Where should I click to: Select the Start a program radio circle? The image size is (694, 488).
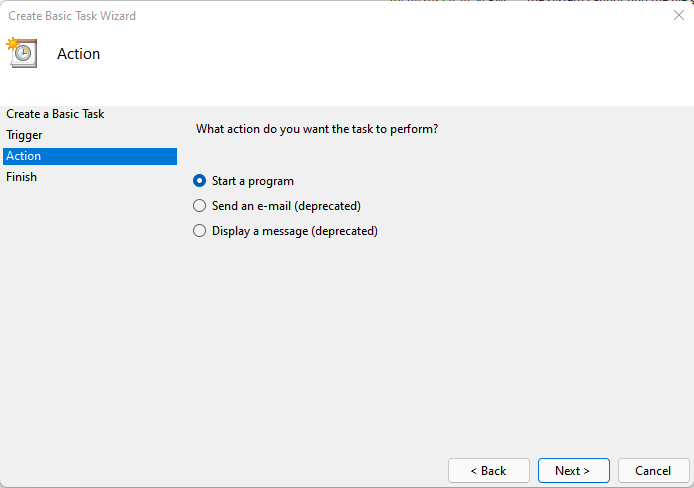tap(199, 181)
